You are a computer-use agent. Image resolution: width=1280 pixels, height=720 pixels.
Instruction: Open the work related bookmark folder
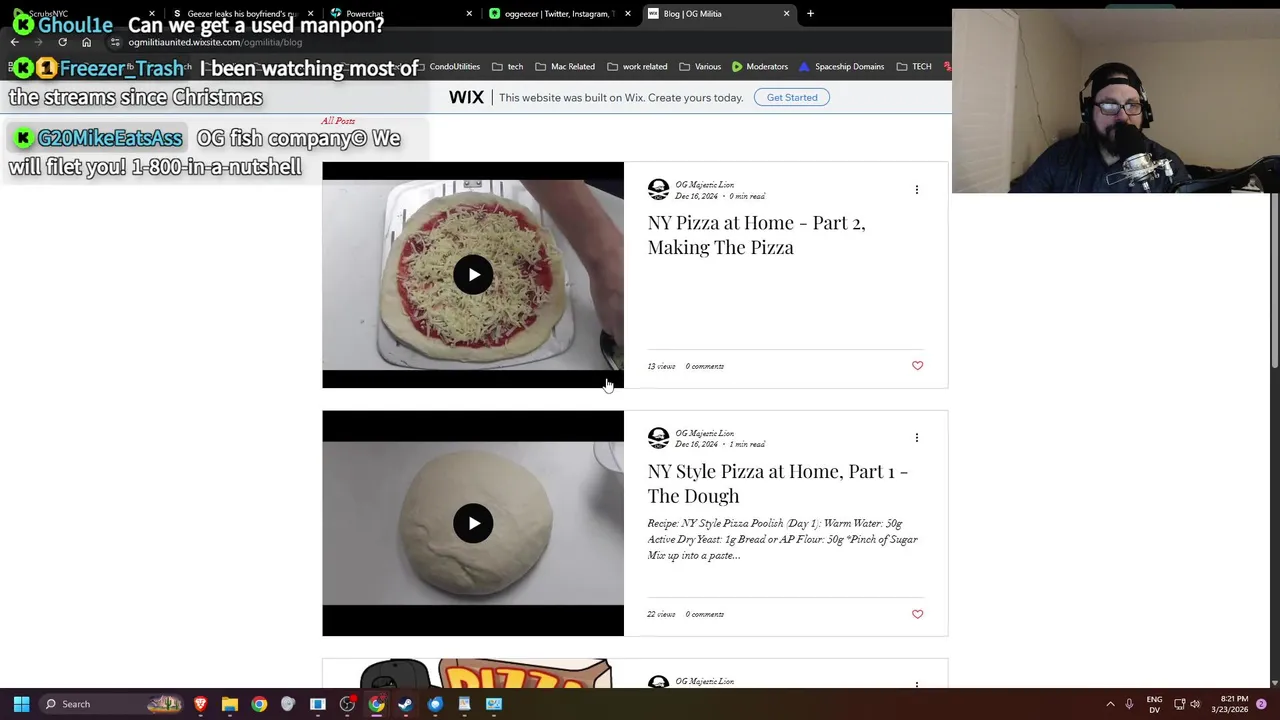[x=637, y=67]
